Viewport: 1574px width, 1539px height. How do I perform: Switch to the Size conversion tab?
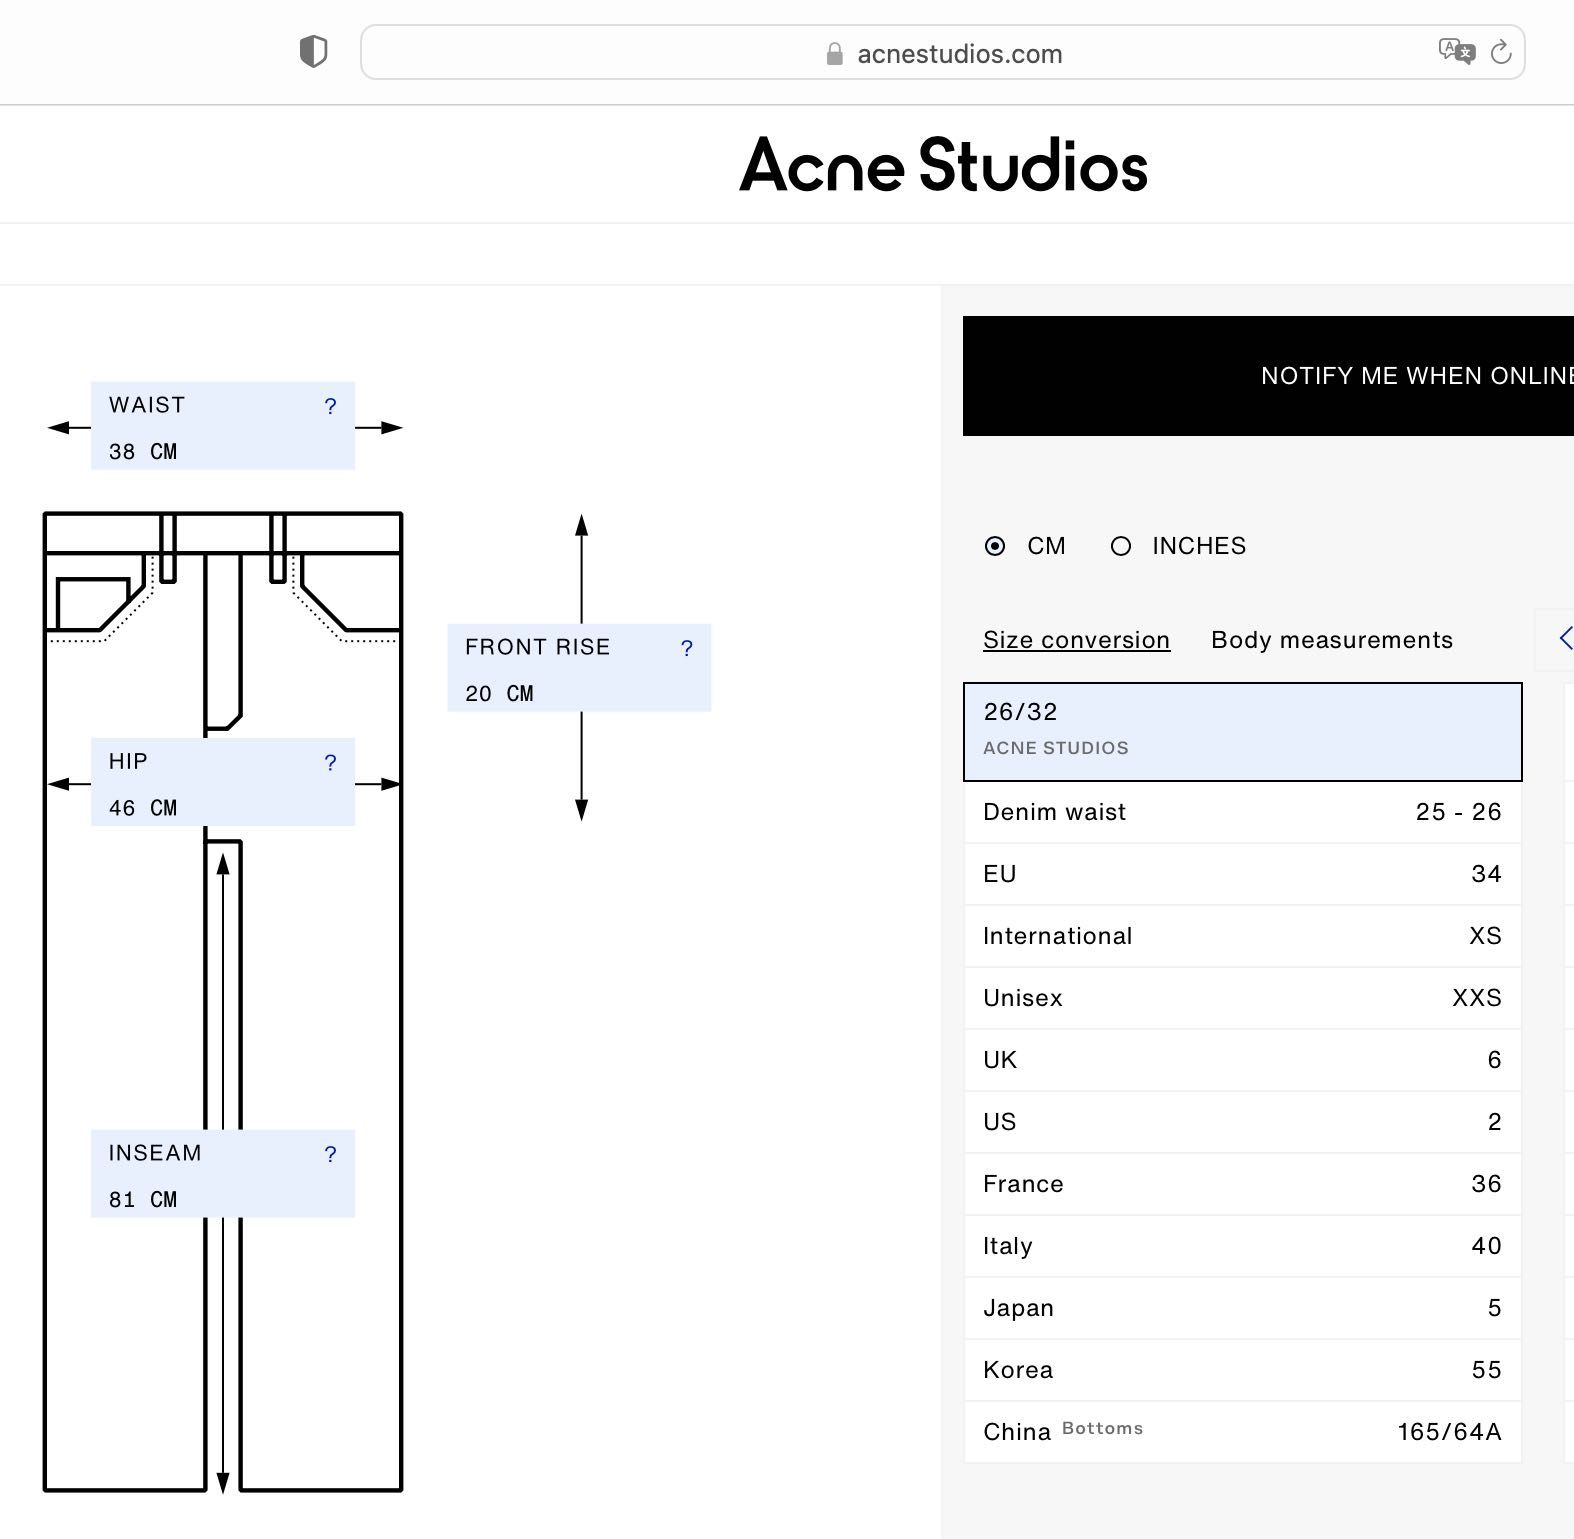1076,640
